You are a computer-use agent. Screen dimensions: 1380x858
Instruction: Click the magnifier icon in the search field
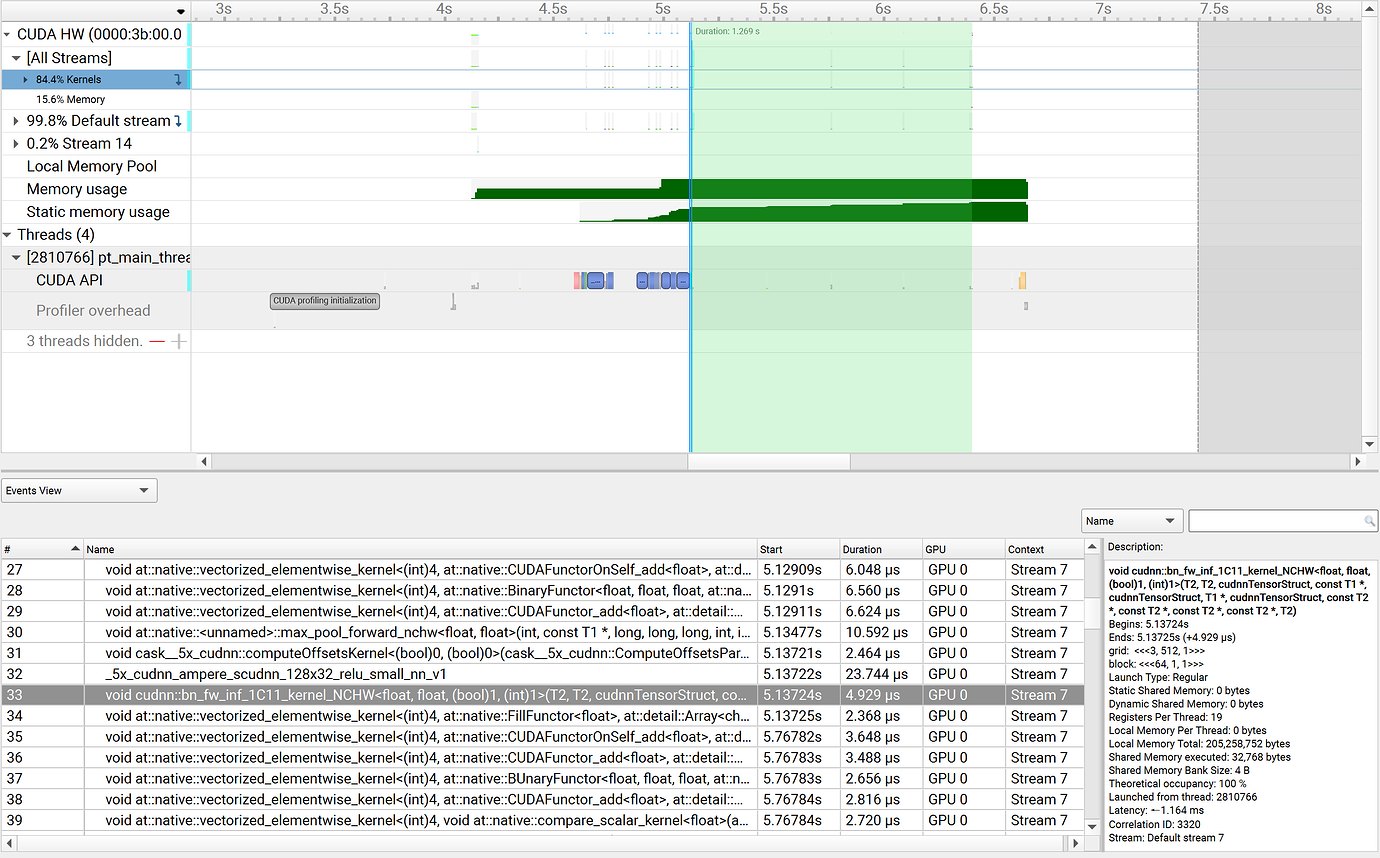1369,521
